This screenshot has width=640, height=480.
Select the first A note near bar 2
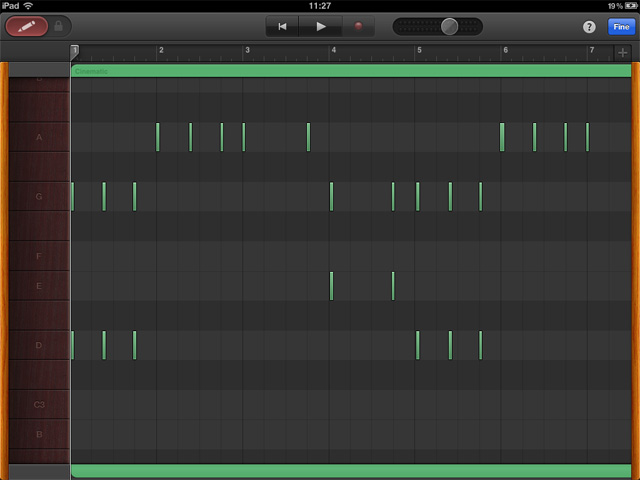(158, 137)
